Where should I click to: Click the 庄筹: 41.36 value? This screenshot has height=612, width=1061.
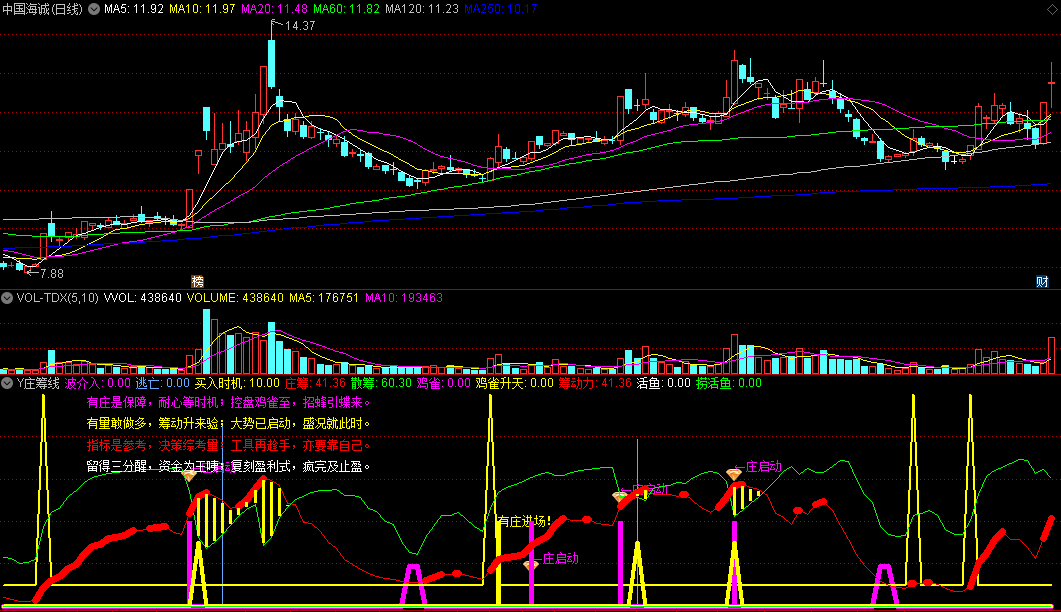pyautogui.click(x=315, y=383)
